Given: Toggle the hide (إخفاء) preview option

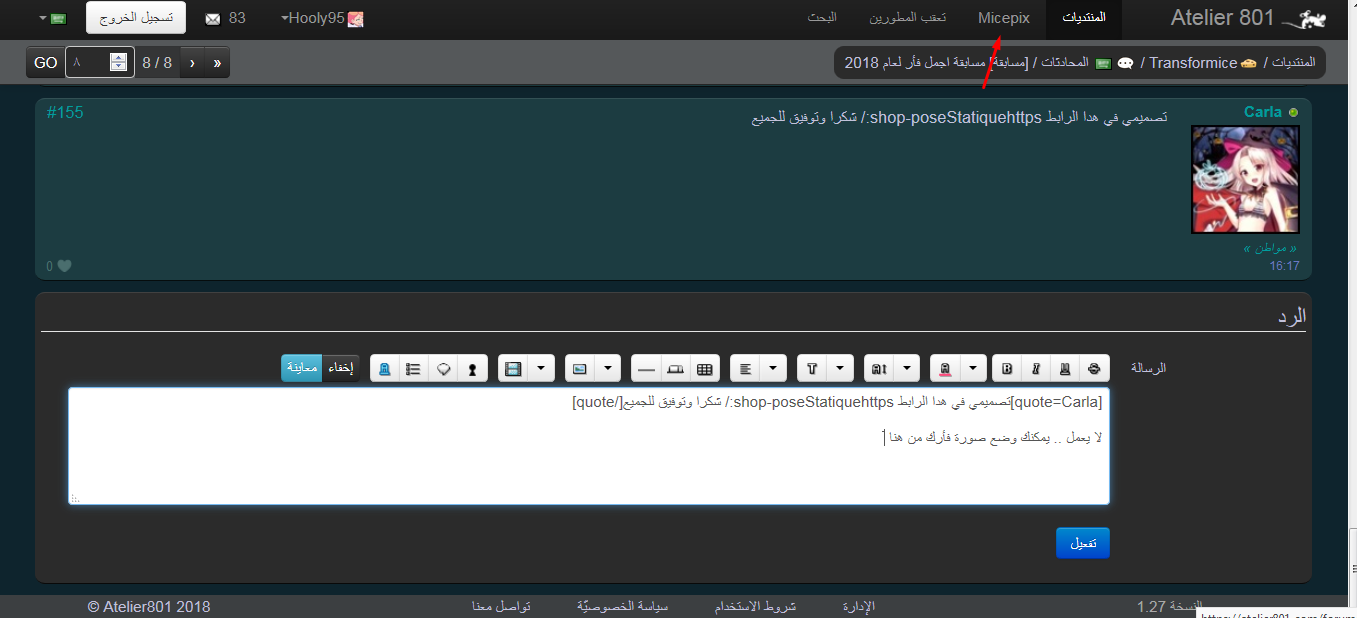Looking at the screenshot, I should (x=341, y=368).
